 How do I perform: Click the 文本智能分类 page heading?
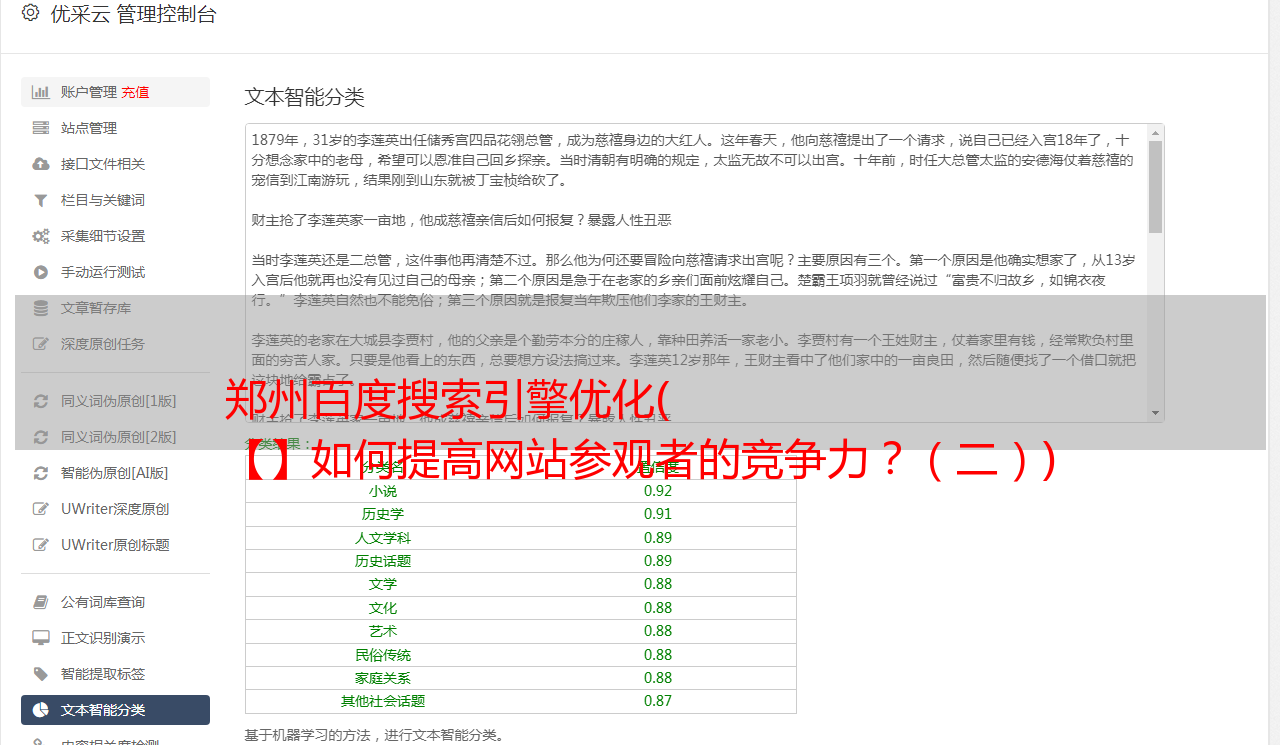tap(305, 97)
